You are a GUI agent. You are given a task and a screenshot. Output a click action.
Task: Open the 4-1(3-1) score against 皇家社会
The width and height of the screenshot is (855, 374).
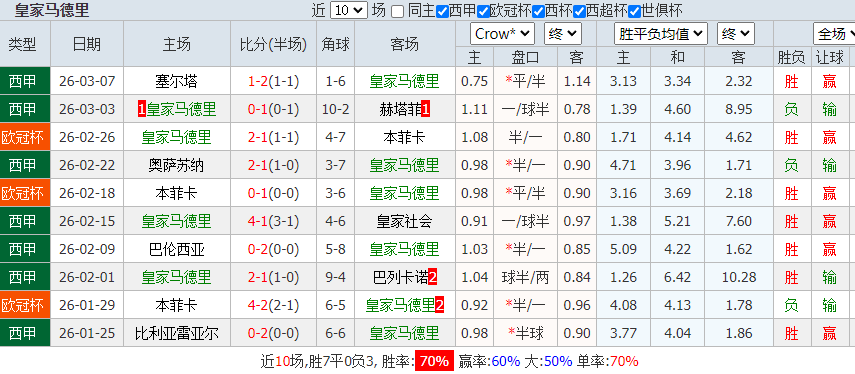click(x=273, y=221)
